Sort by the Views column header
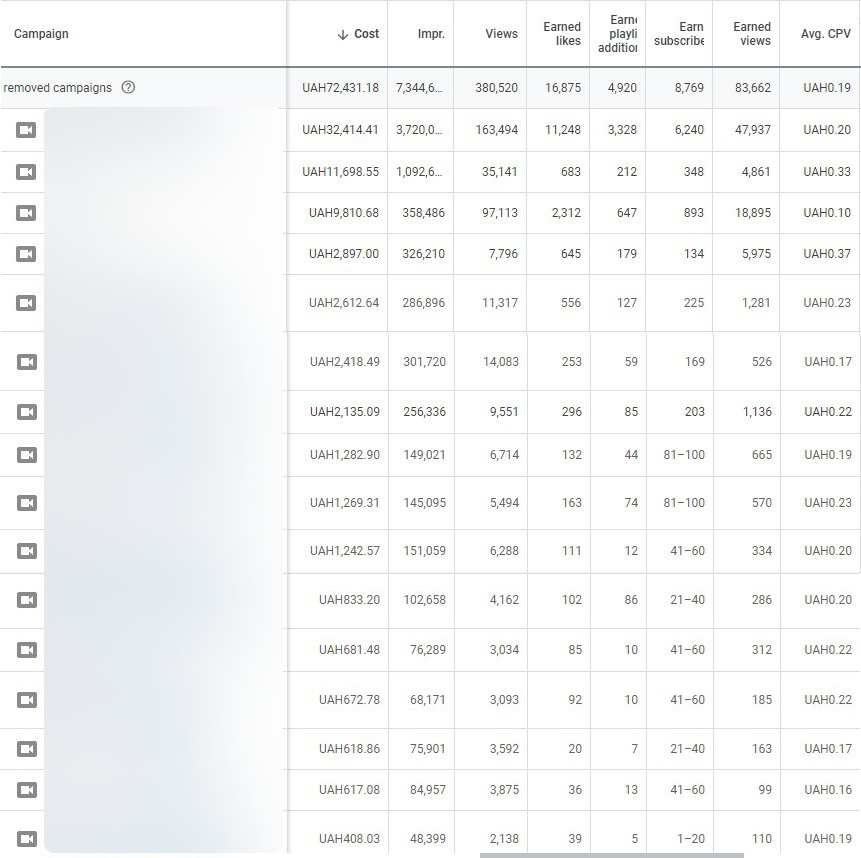861x858 pixels. pyautogui.click(x=501, y=34)
